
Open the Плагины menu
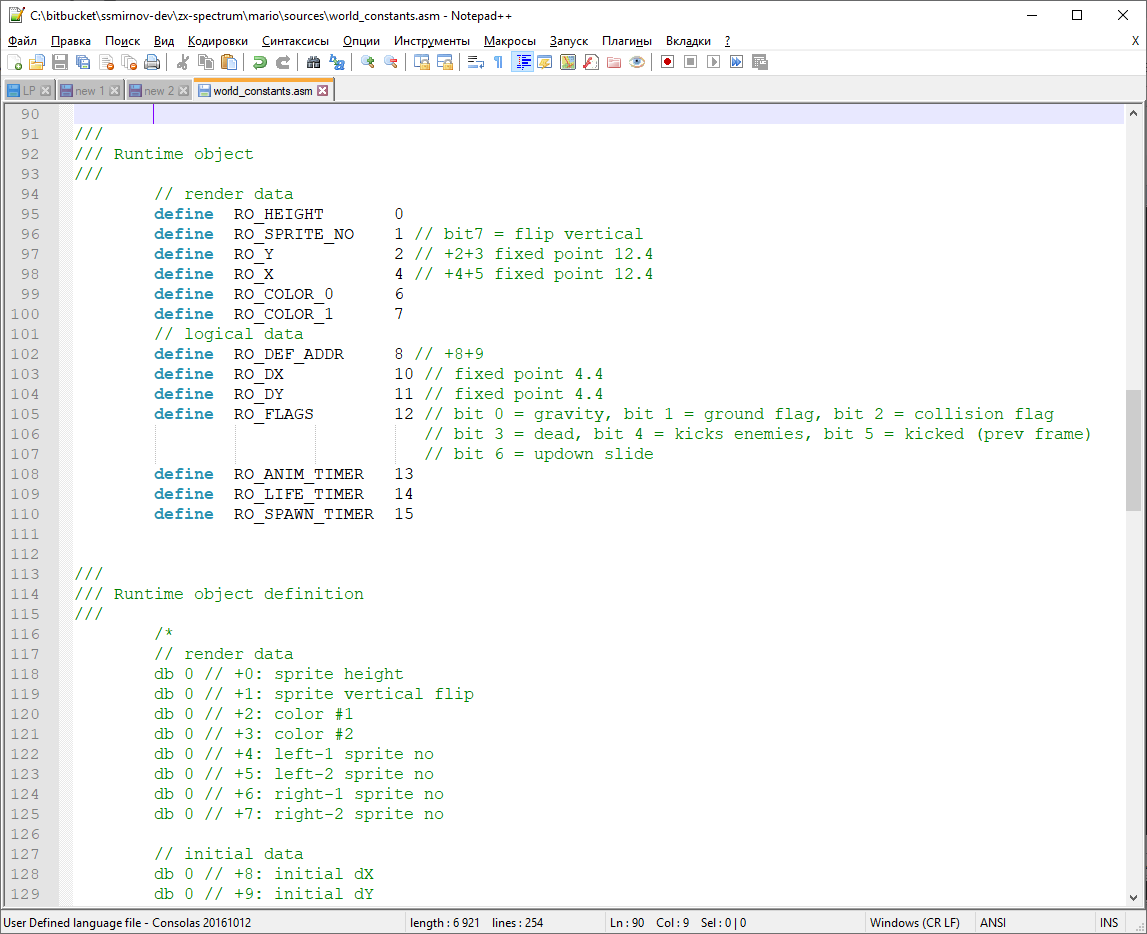coord(626,41)
